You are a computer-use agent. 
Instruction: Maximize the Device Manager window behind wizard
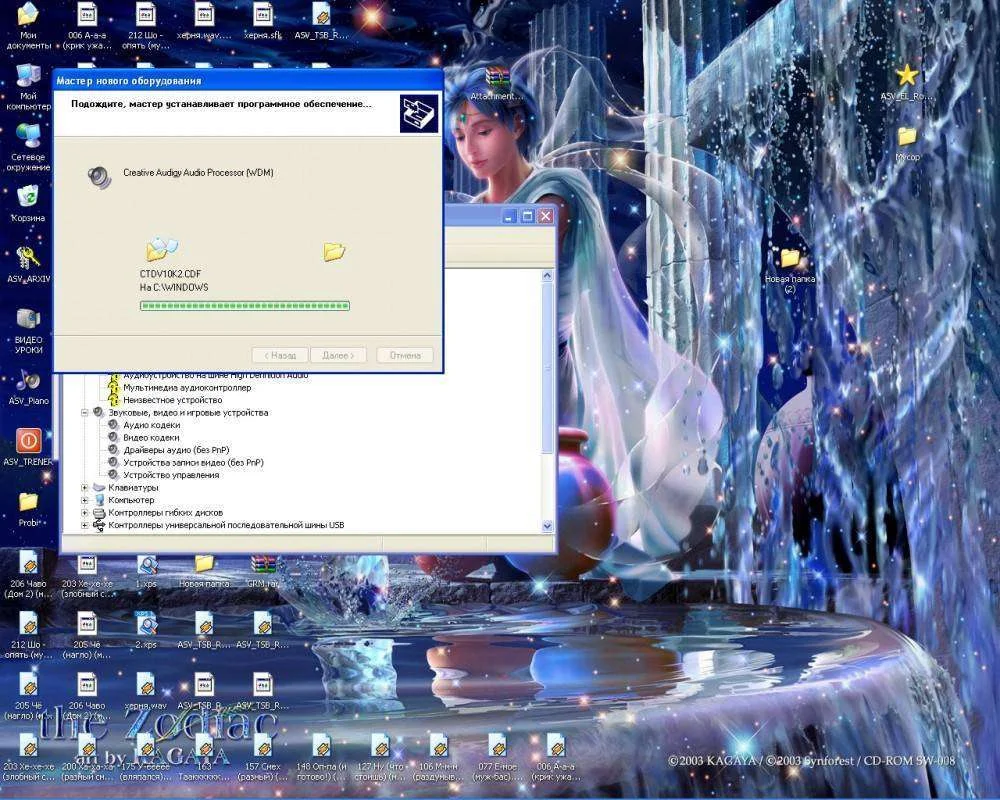point(527,216)
